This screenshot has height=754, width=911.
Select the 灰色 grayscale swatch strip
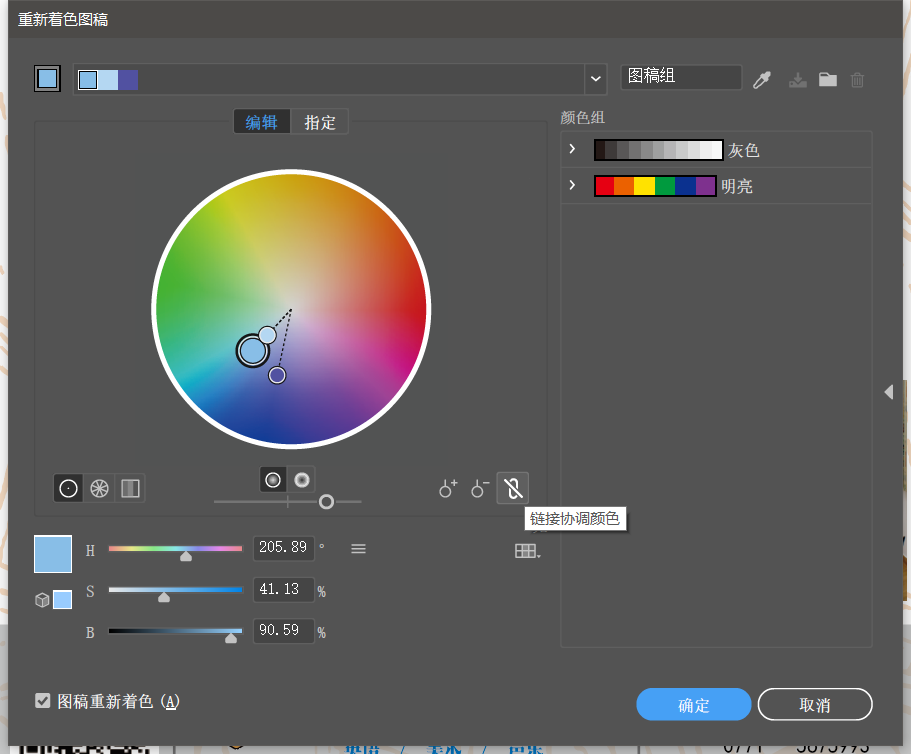coord(658,150)
